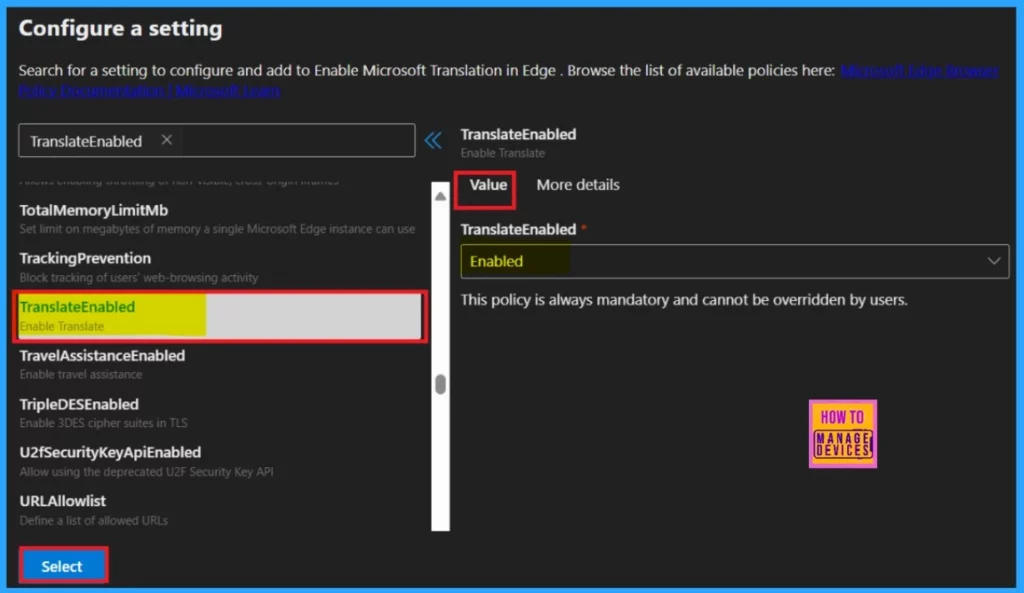The width and height of the screenshot is (1024, 593).
Task: Open Microsoft Edge Browser Policy Documentation link
Action: click(919, 71)
